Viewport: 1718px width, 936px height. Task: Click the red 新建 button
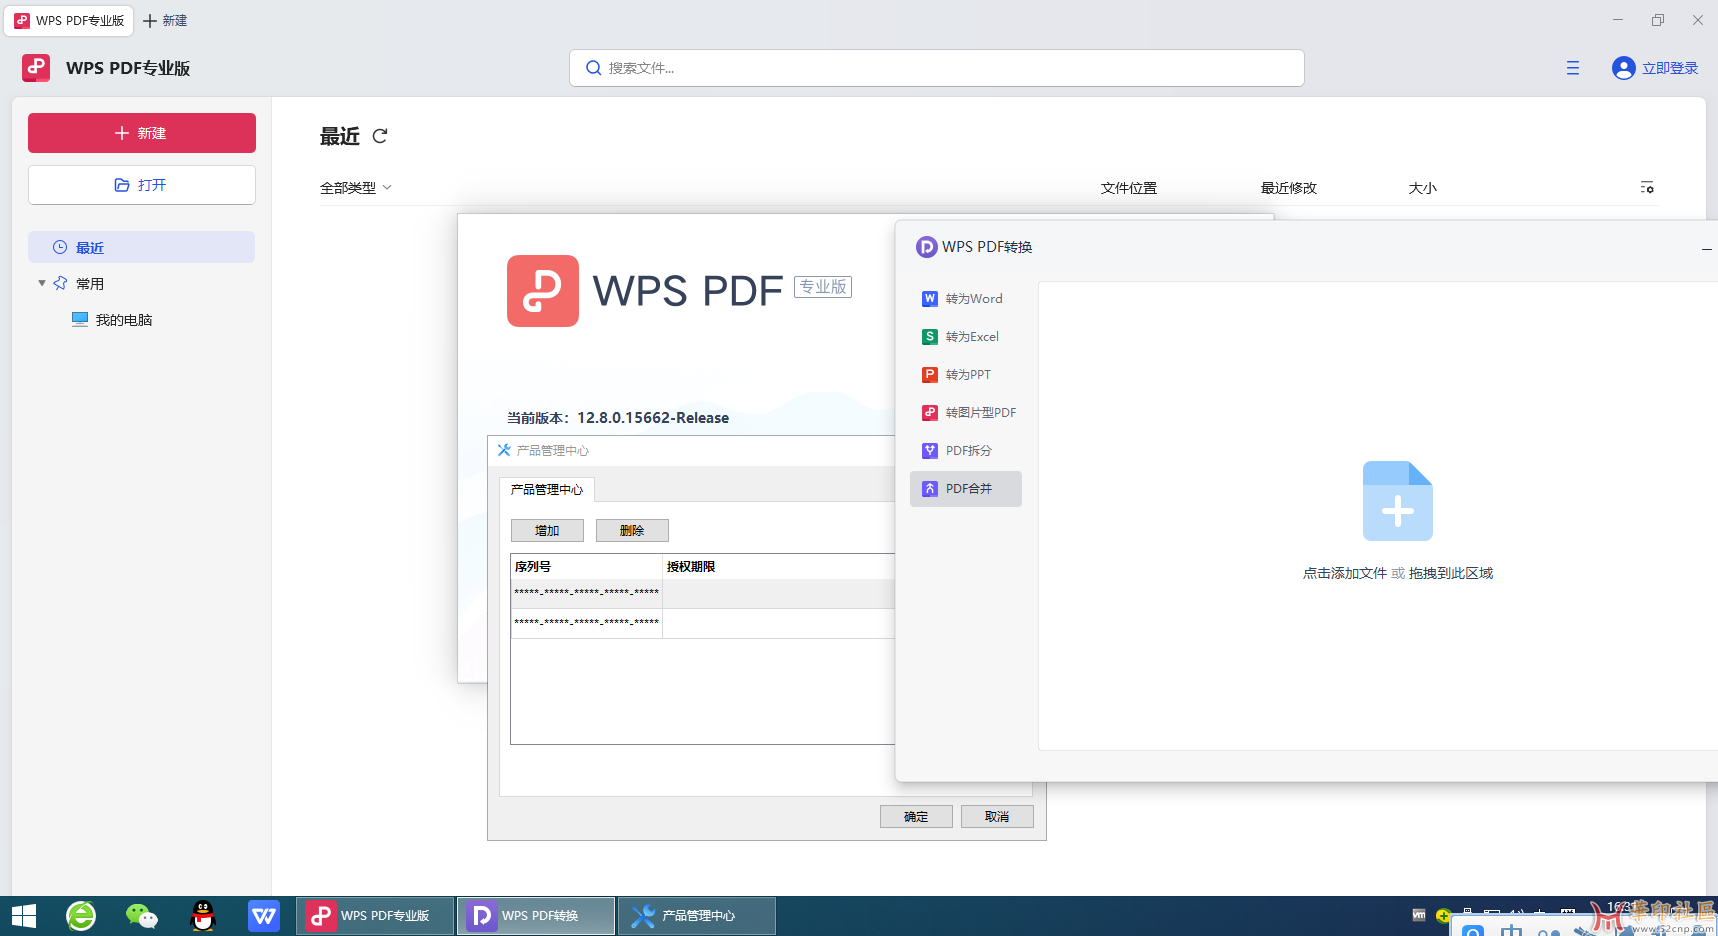click(142, 133)
